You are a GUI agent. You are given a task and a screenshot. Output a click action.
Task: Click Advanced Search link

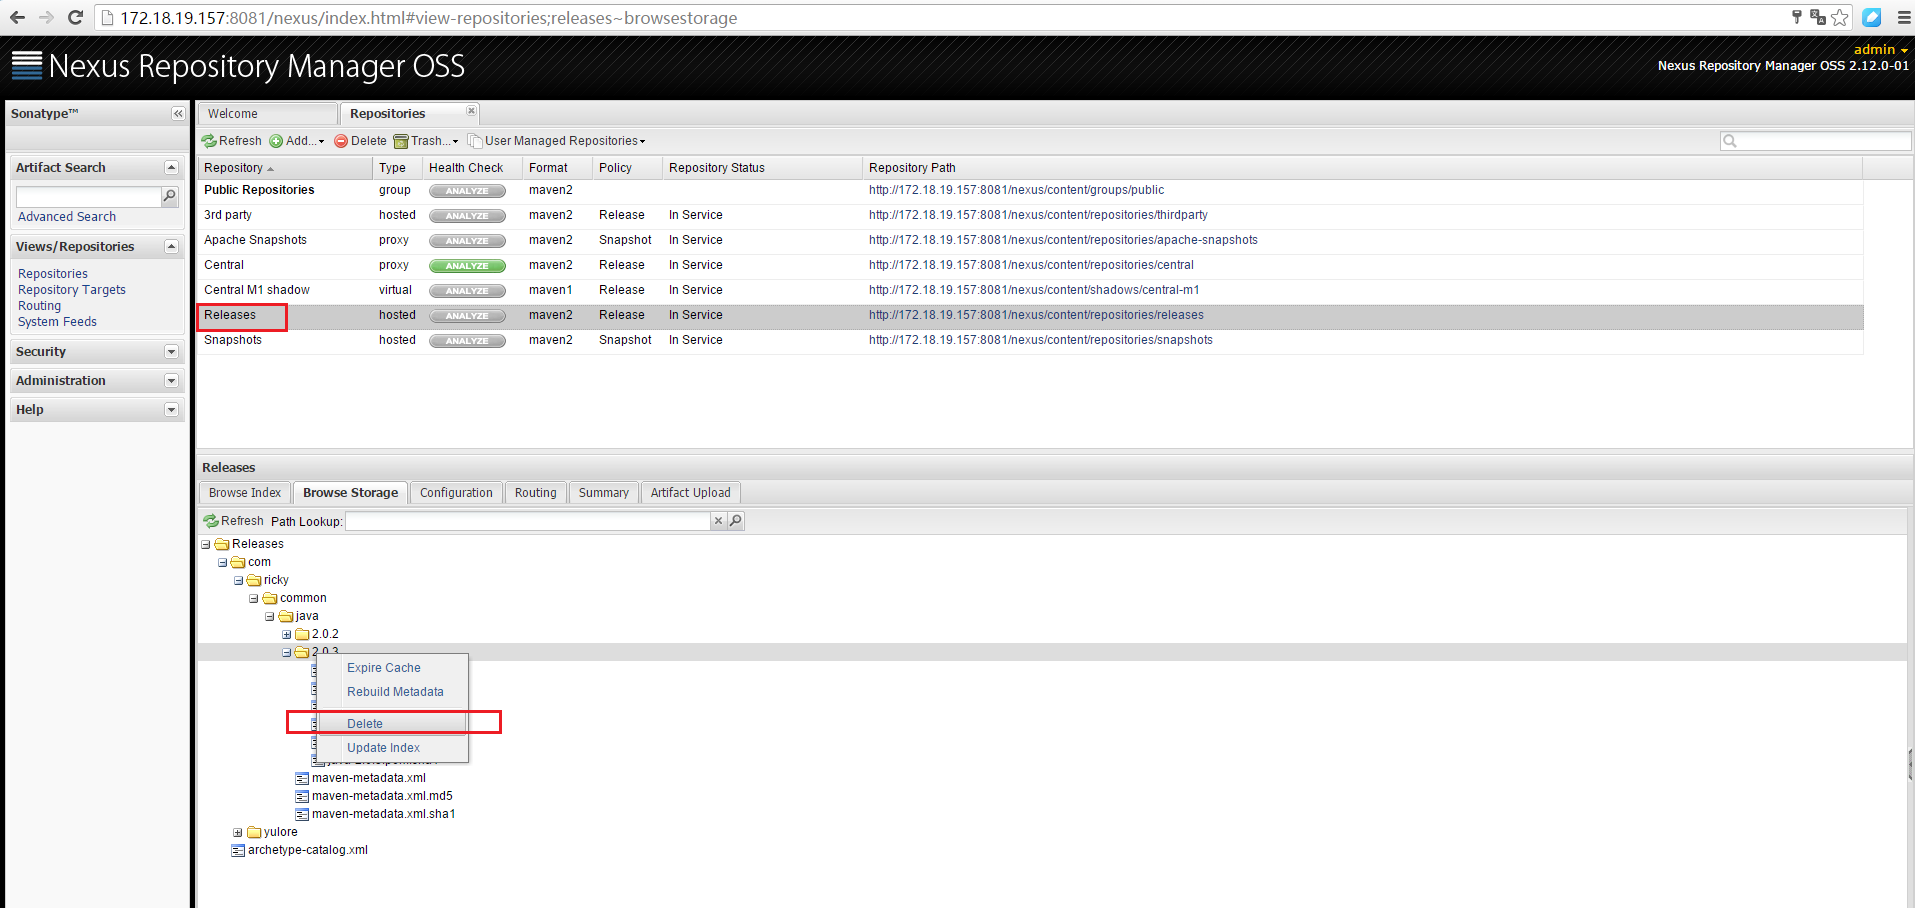click(67, 217)
